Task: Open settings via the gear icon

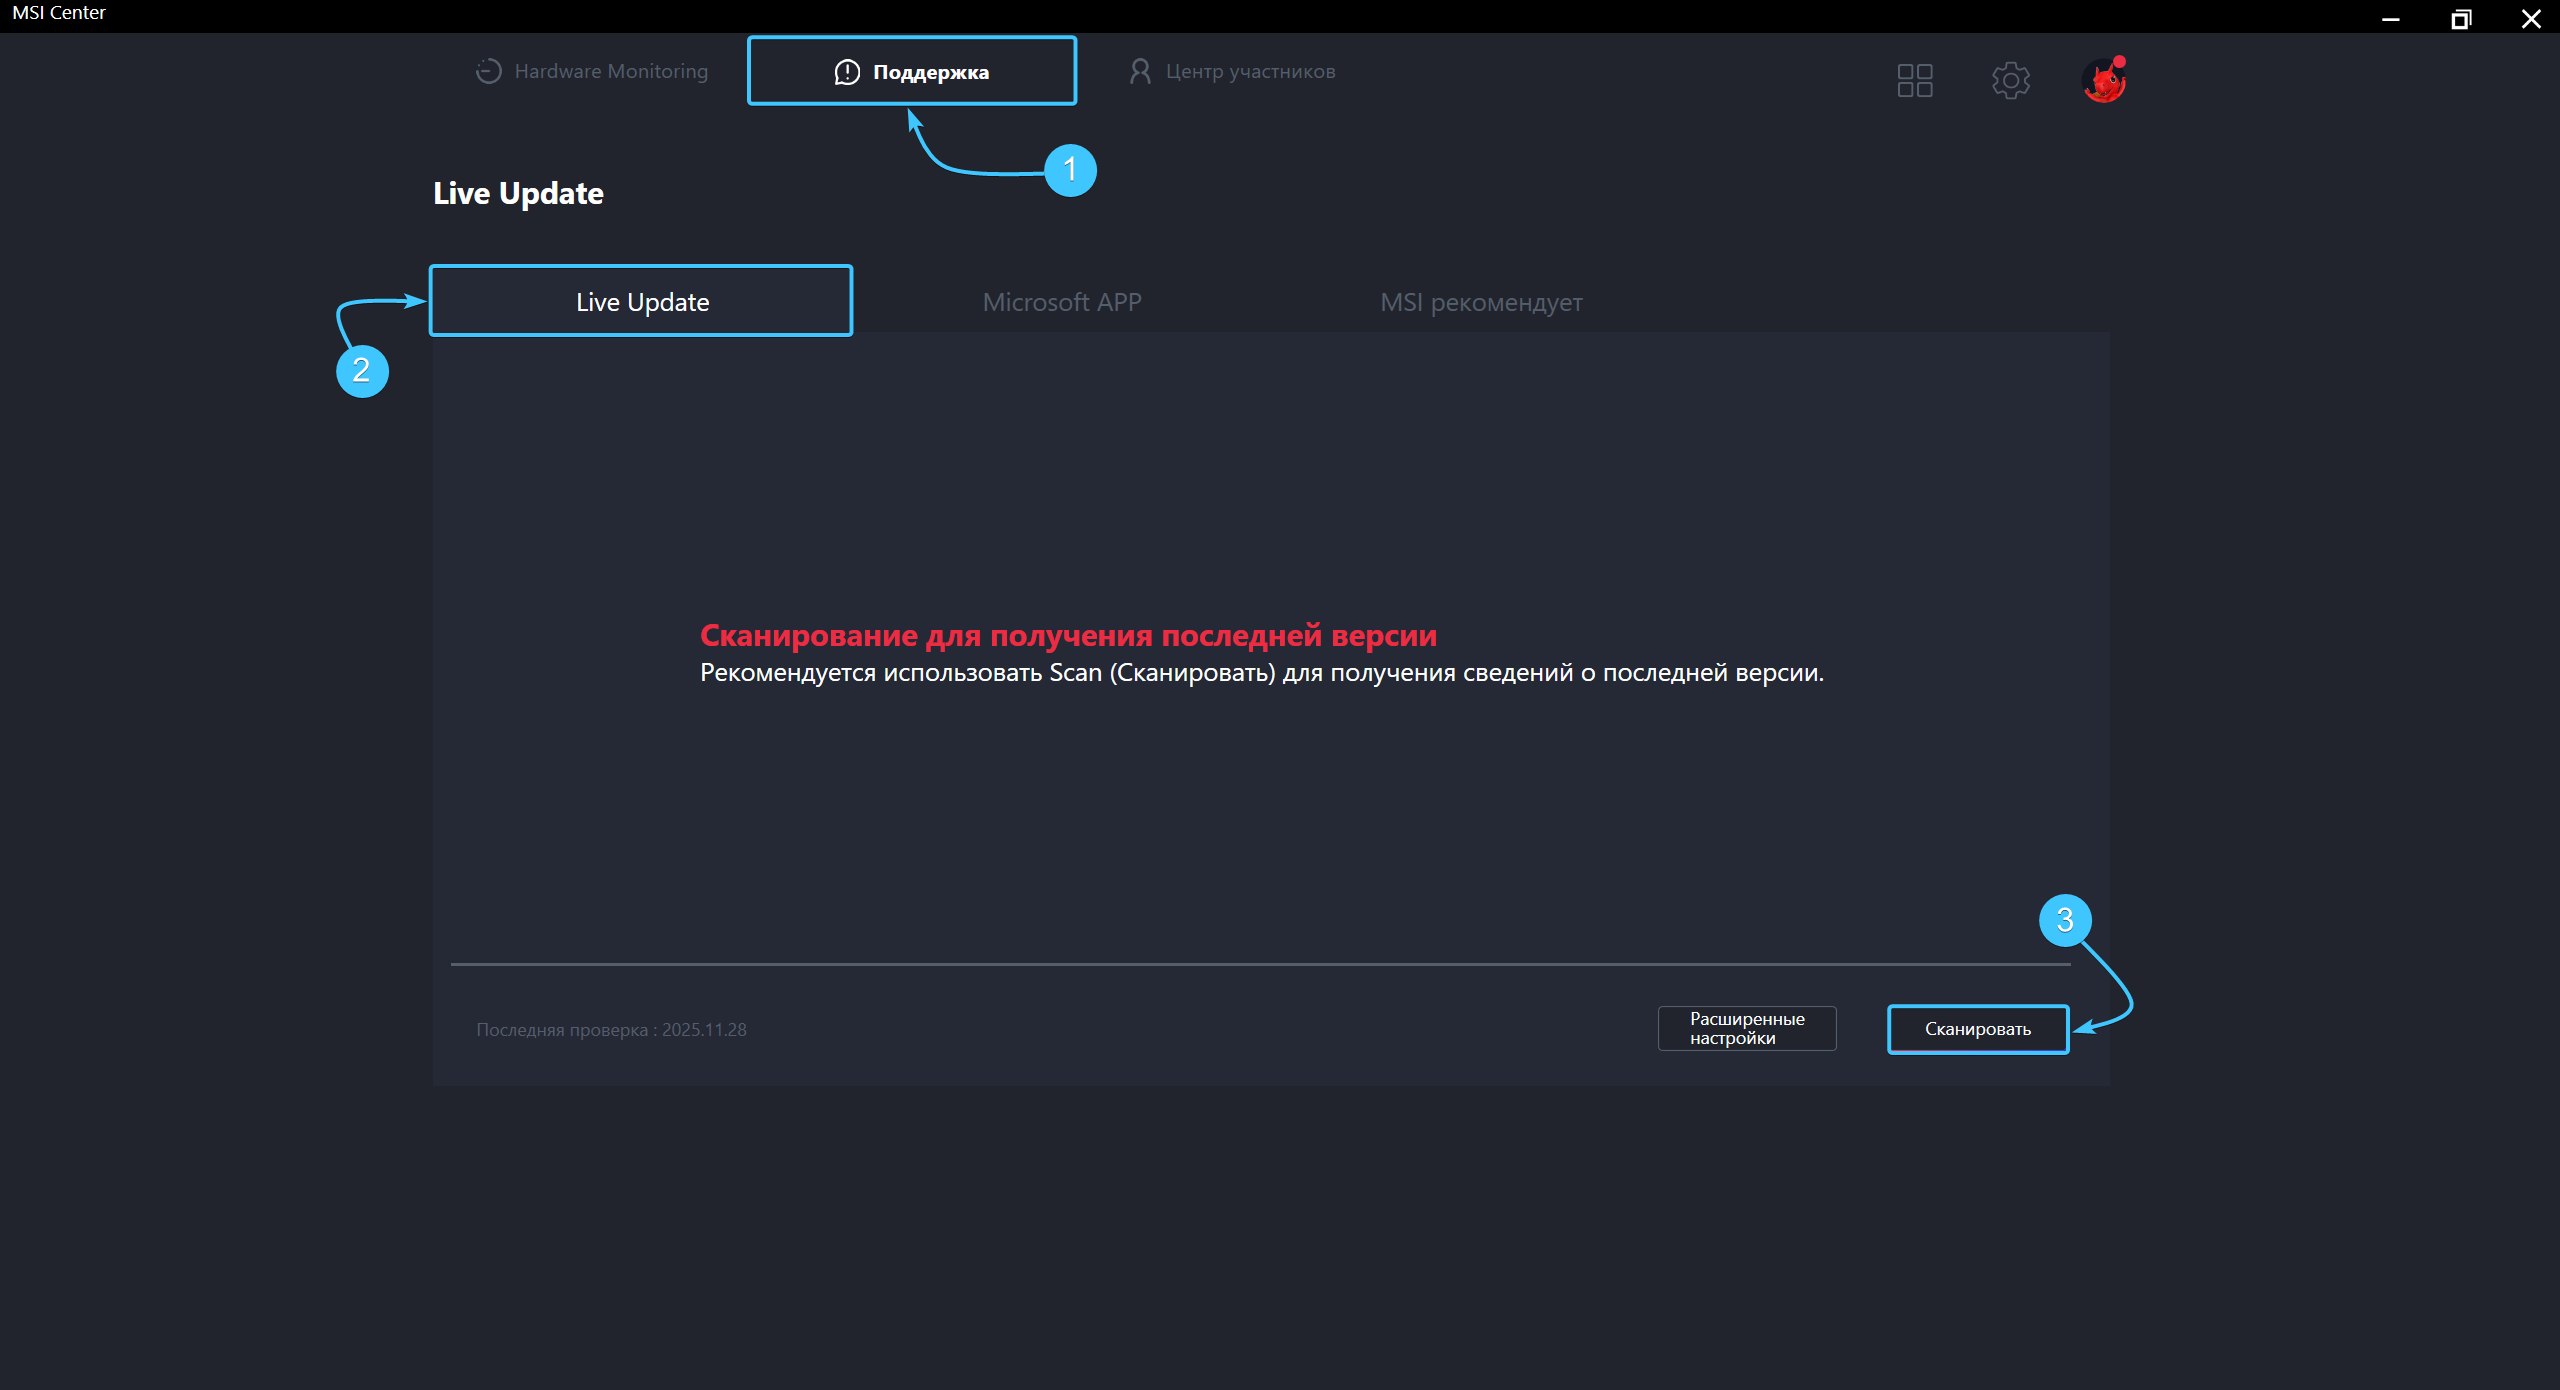Action: pyautogui.click(x=2010, y=80)
